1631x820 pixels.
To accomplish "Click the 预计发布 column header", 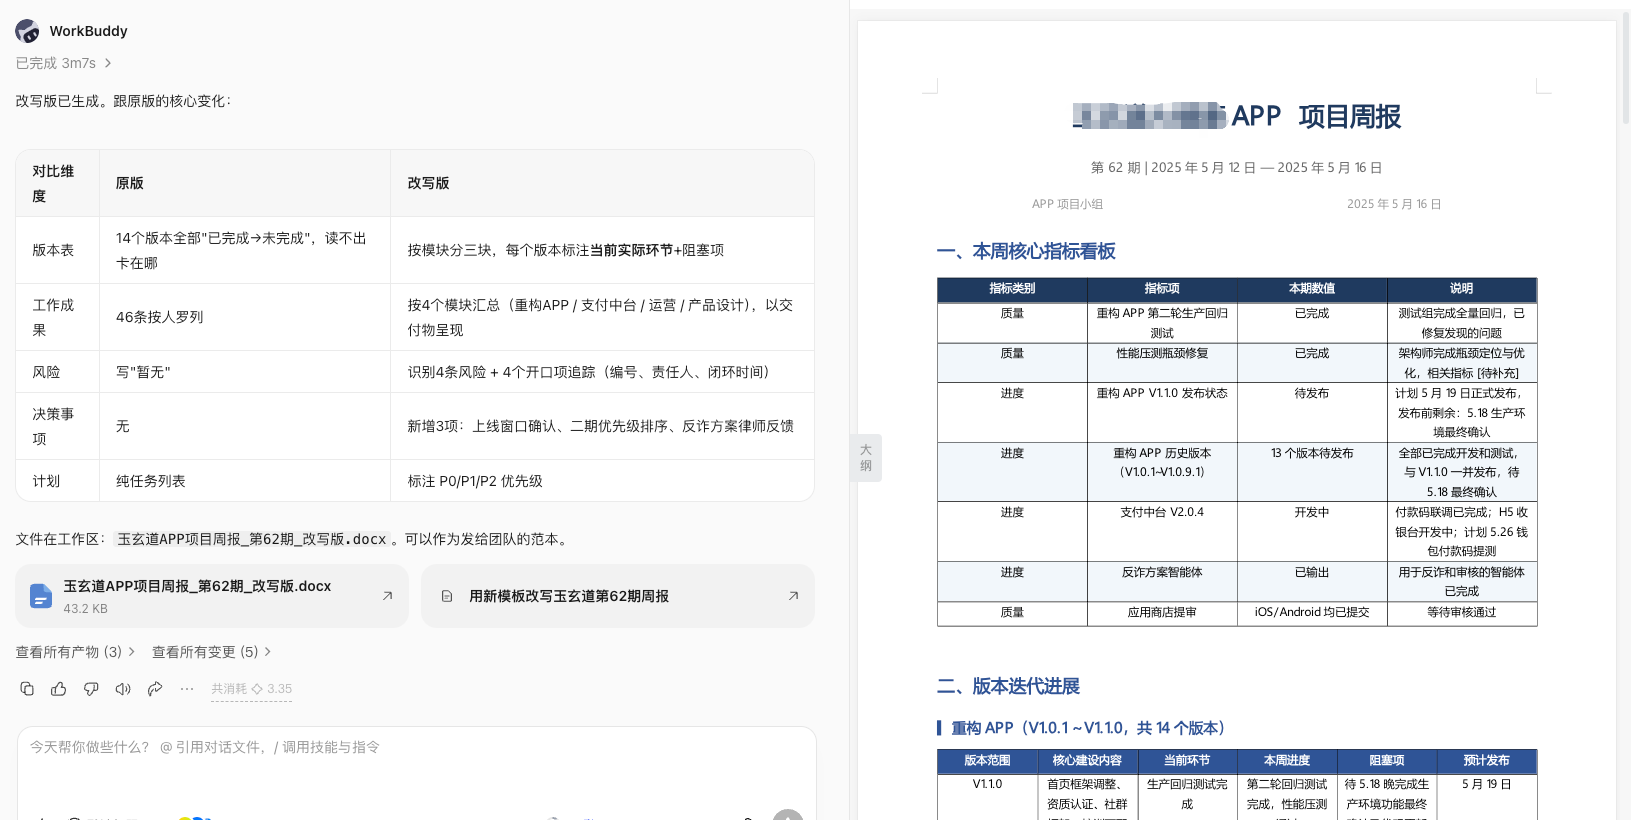I will (x=1486, y=760).
